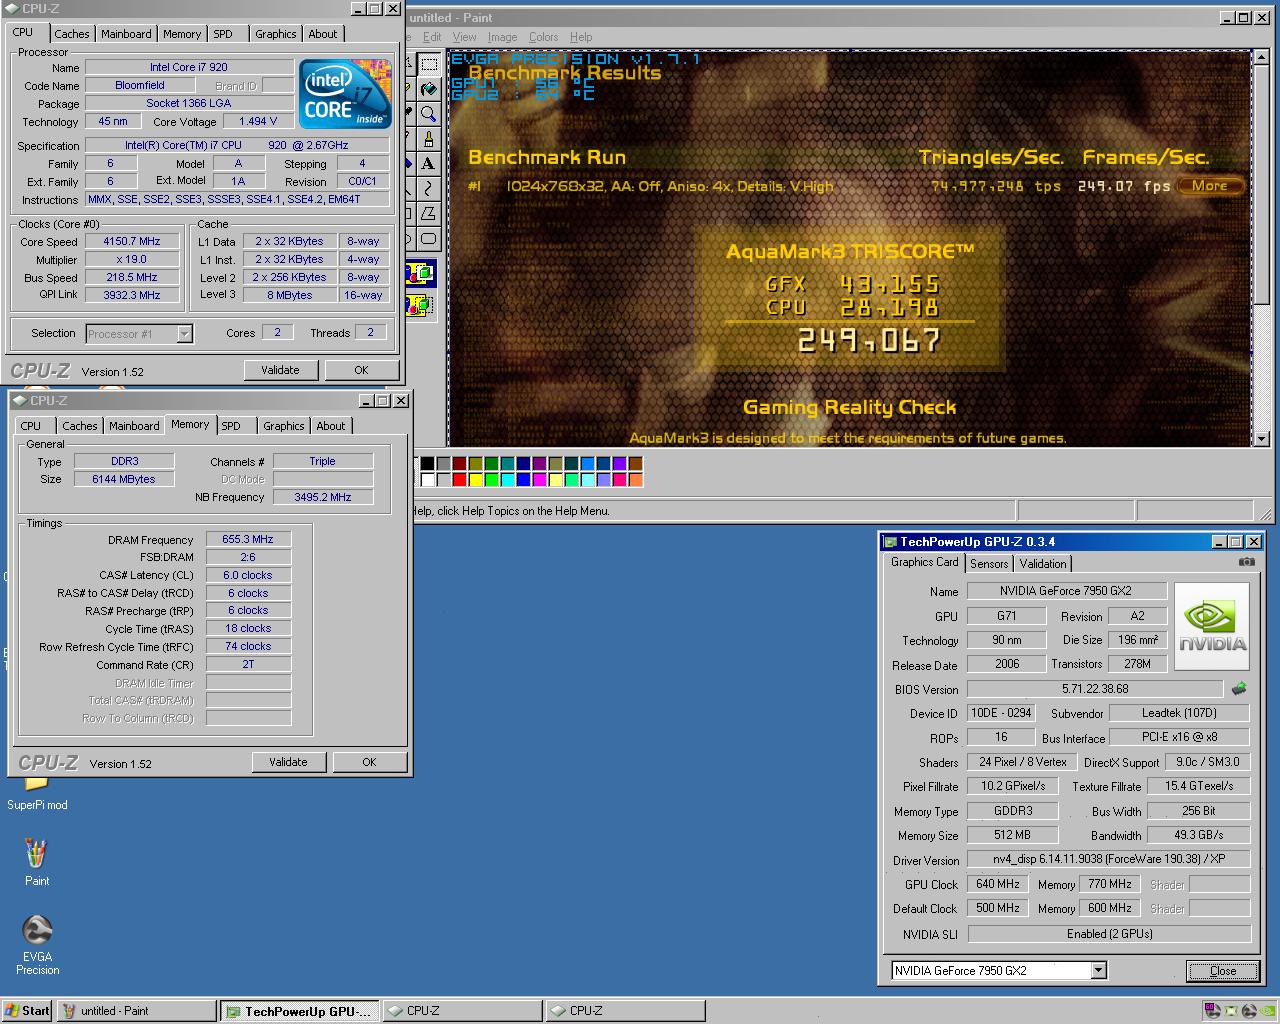Click Paint's vertical scrollbar down arrow
The height and width of the screenshot is (1024, 1280).
pyautogui.click(x=1260, y=438)
